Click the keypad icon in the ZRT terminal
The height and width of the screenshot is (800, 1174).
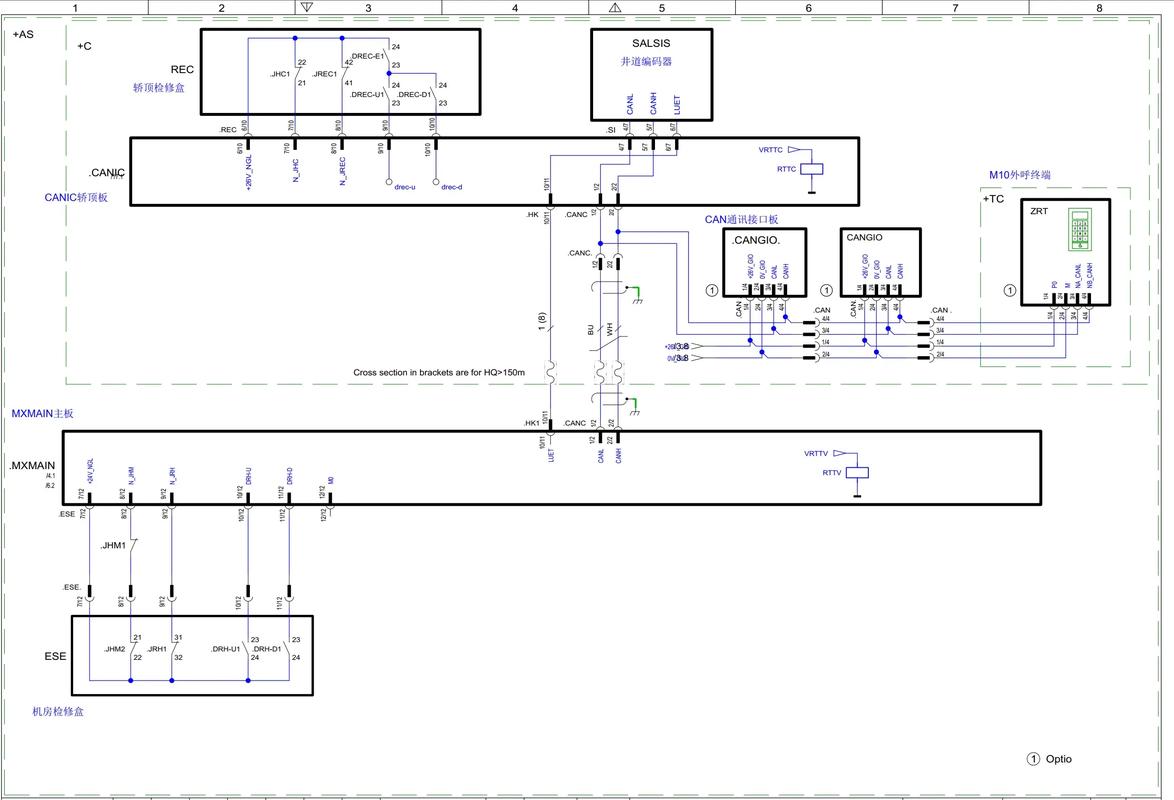1080,229
